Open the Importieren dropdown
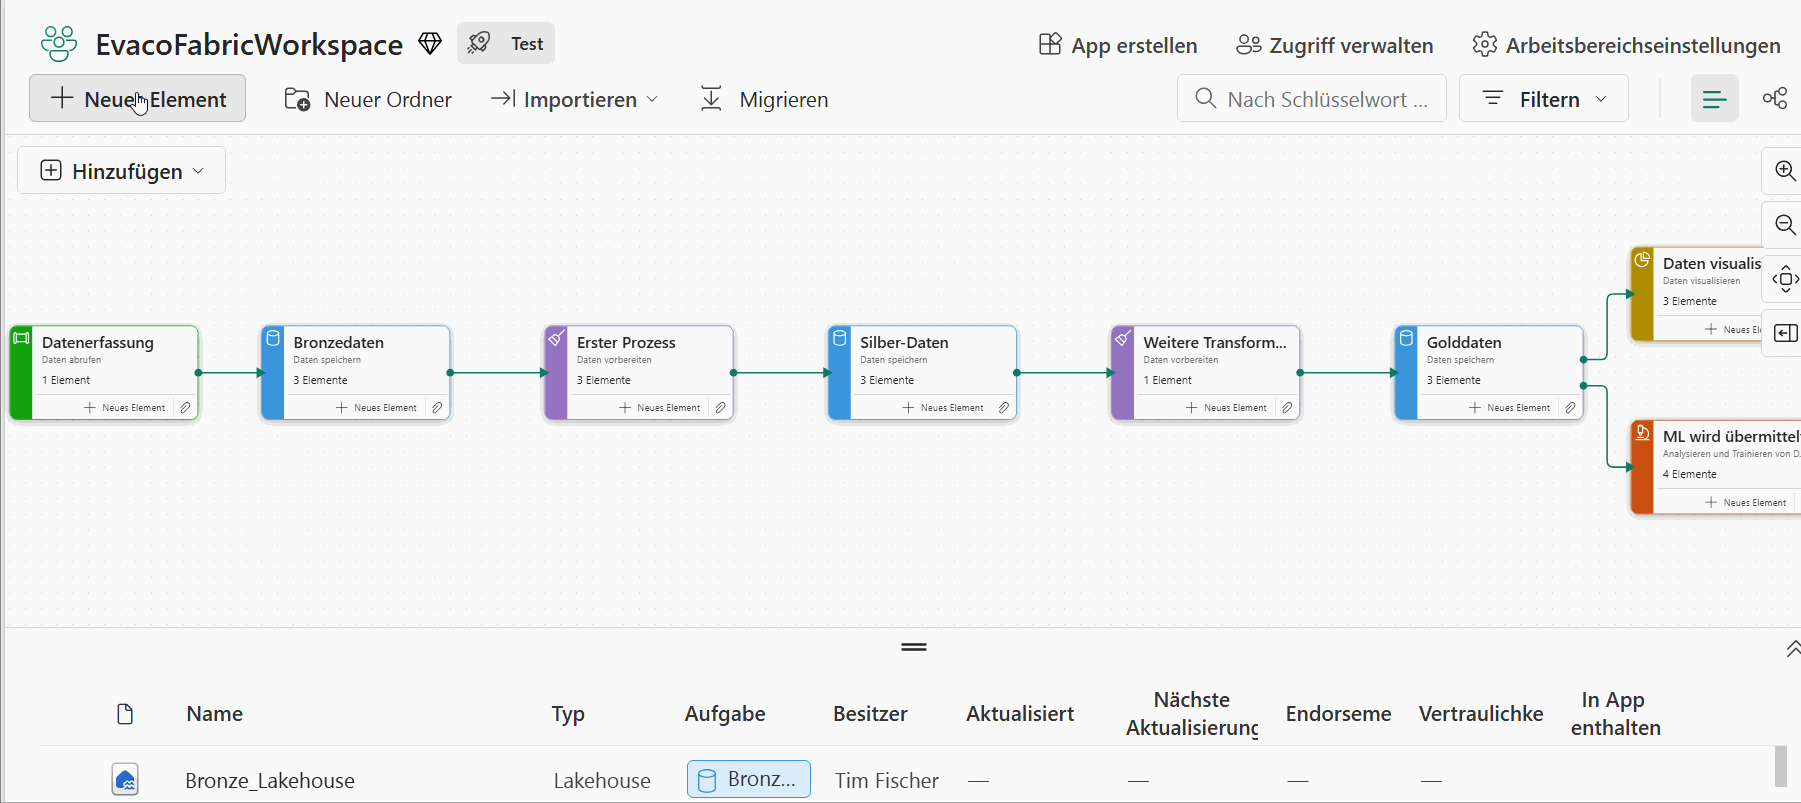The height and width of the screenshot is (803, 1801). [x=575, y=99]
